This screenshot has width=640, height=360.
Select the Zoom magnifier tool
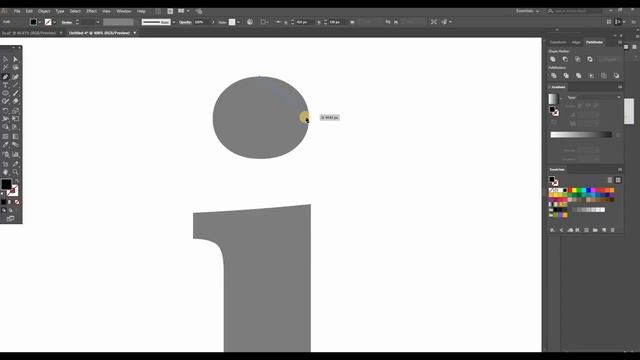pos(16,172)
